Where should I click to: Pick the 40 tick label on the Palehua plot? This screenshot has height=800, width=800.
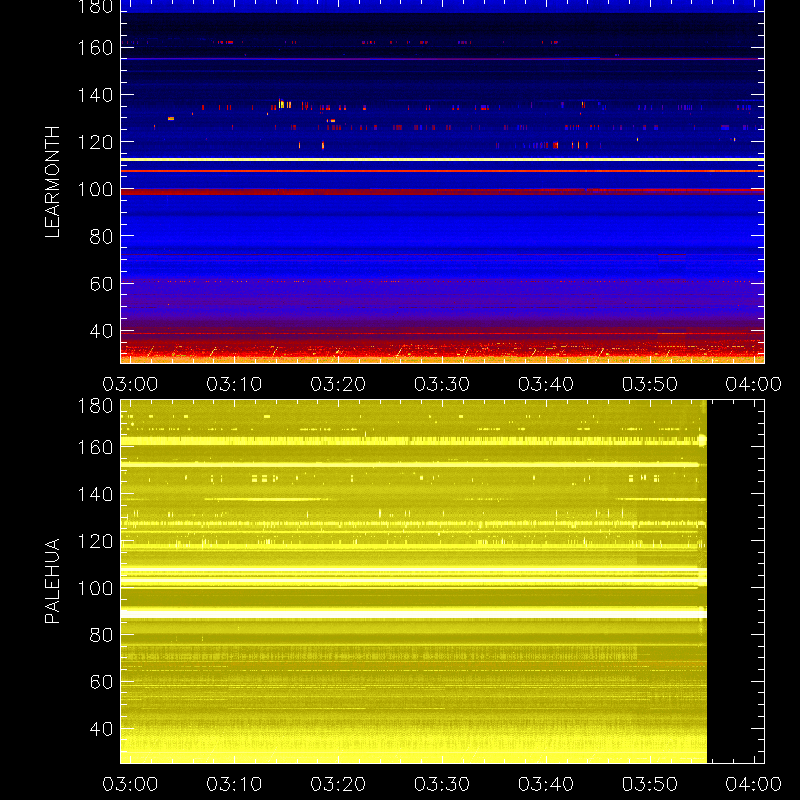[x=101, y=729]
